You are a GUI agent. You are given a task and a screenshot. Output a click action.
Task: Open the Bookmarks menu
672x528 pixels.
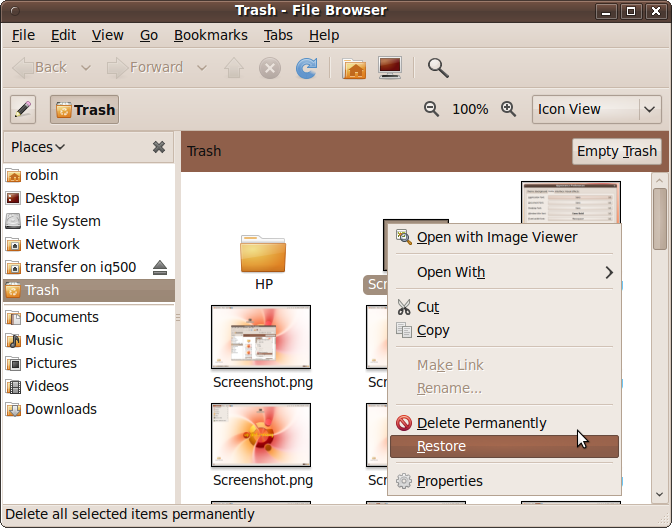pyautogui.click(x=211, y=35)
